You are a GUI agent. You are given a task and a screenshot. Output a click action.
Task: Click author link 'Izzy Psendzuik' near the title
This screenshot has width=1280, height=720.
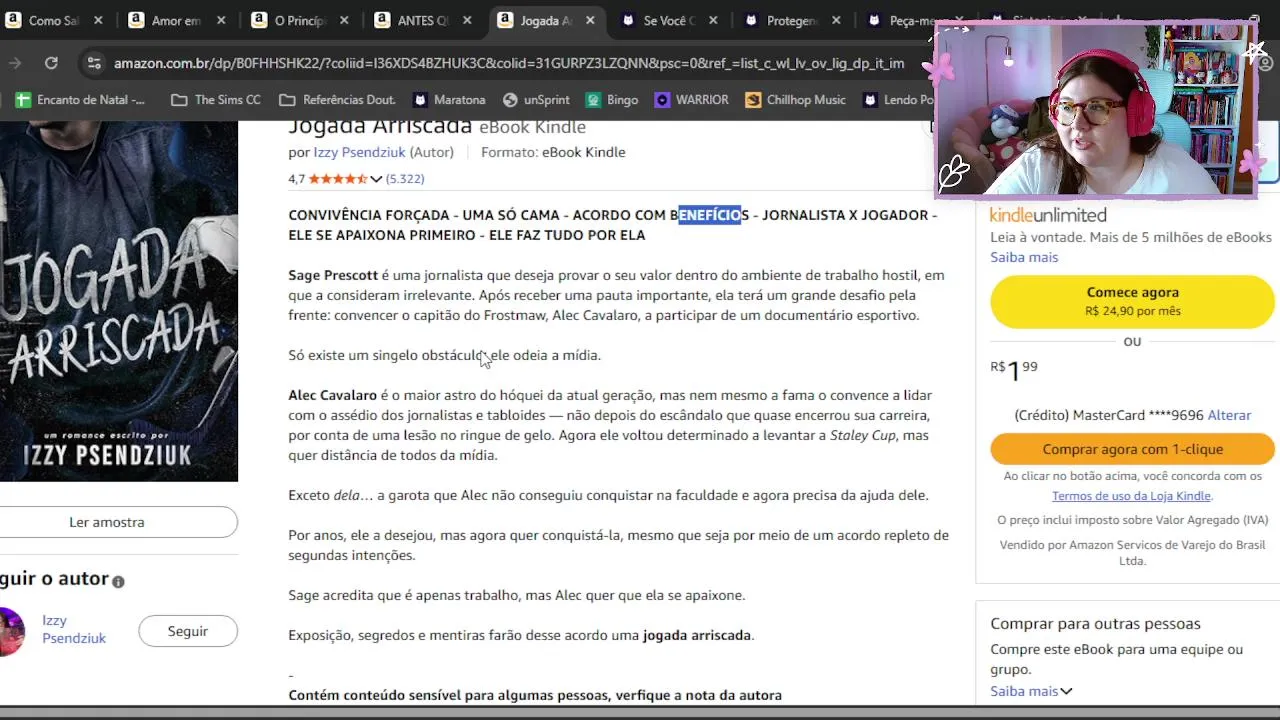click(x=359, y=152)
